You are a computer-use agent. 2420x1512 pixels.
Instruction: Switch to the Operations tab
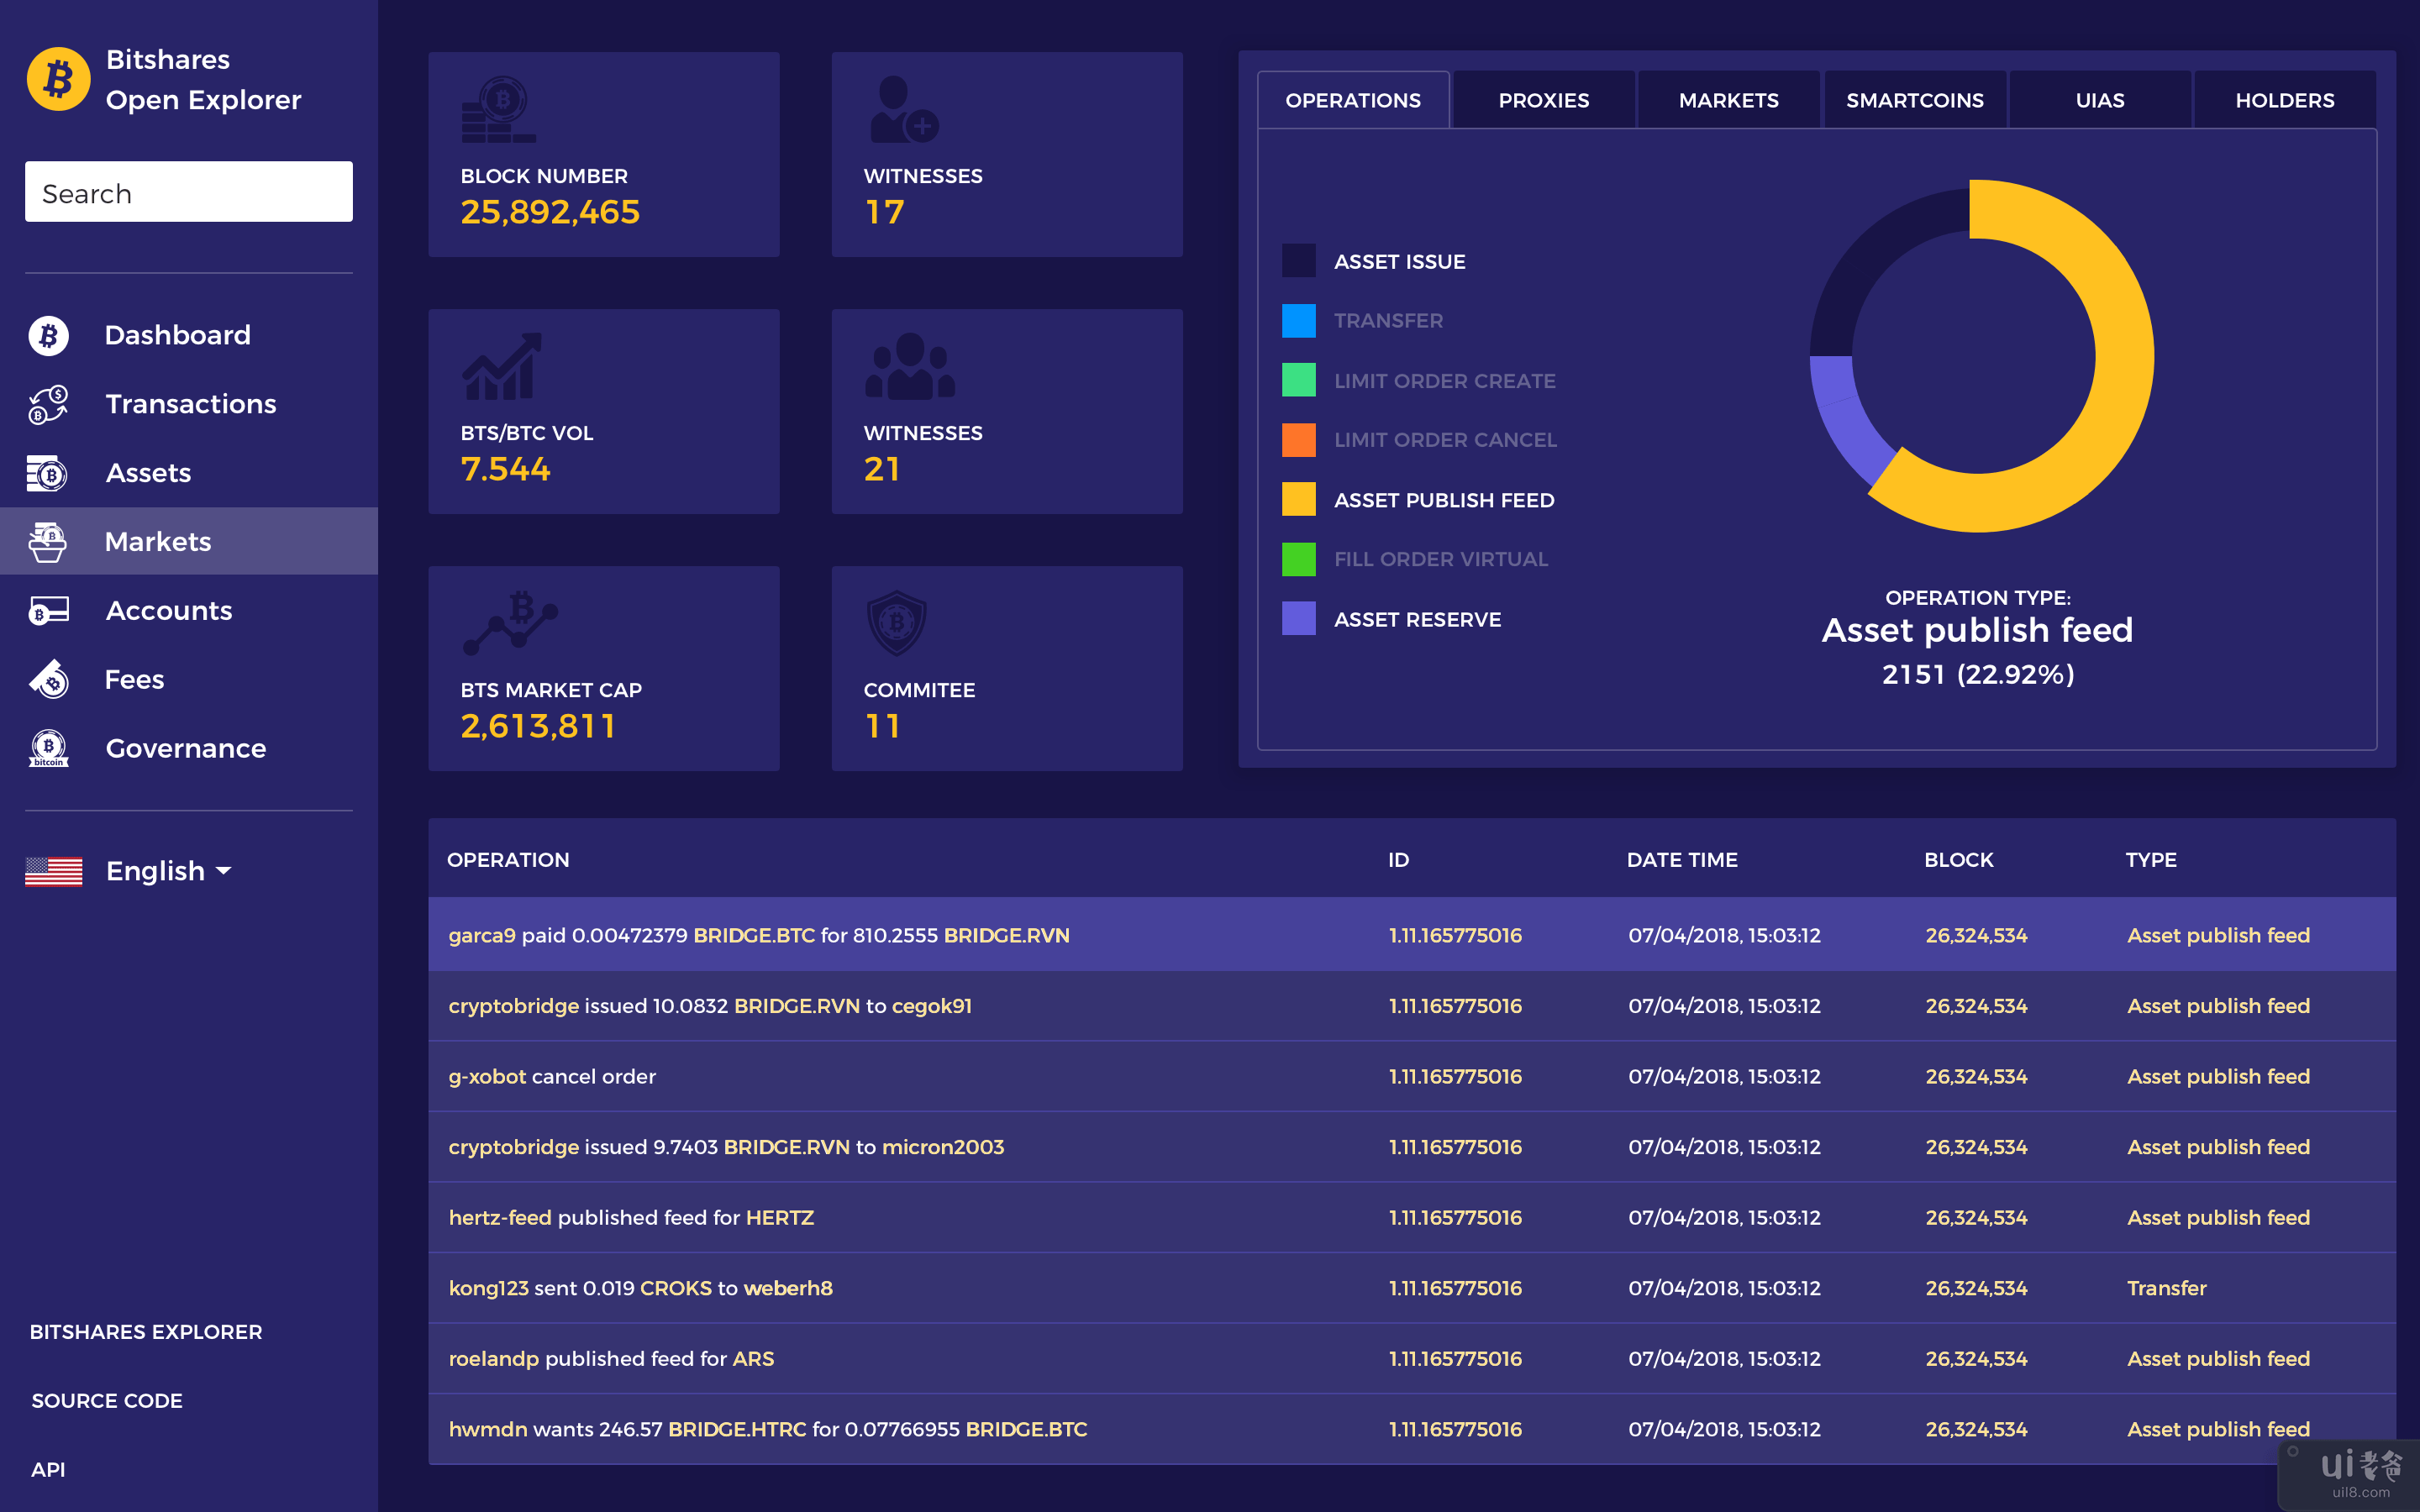pos(1353,100)
